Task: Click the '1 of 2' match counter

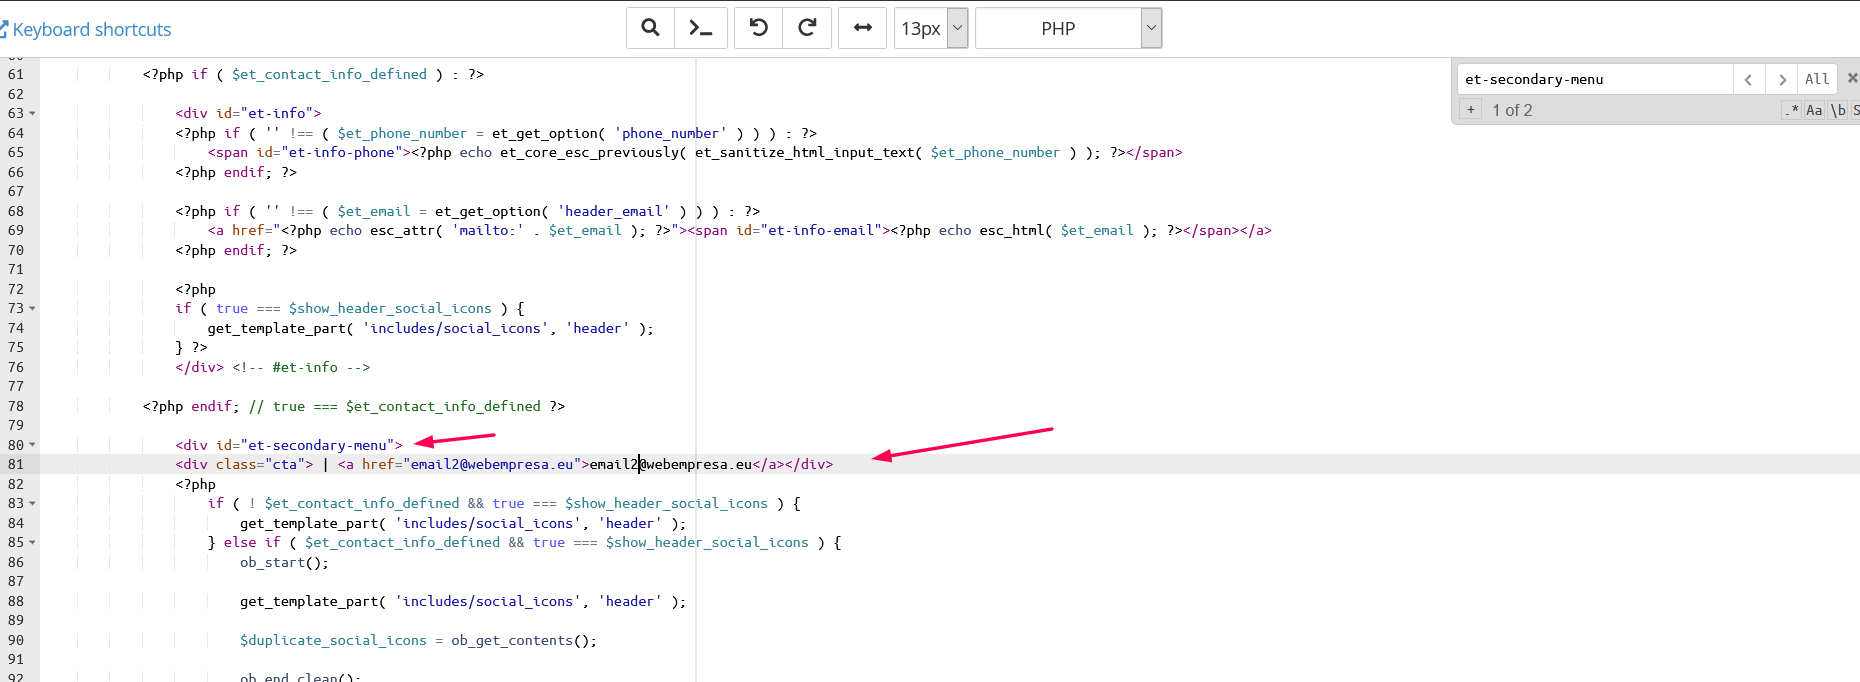Action: [1512, 110]
